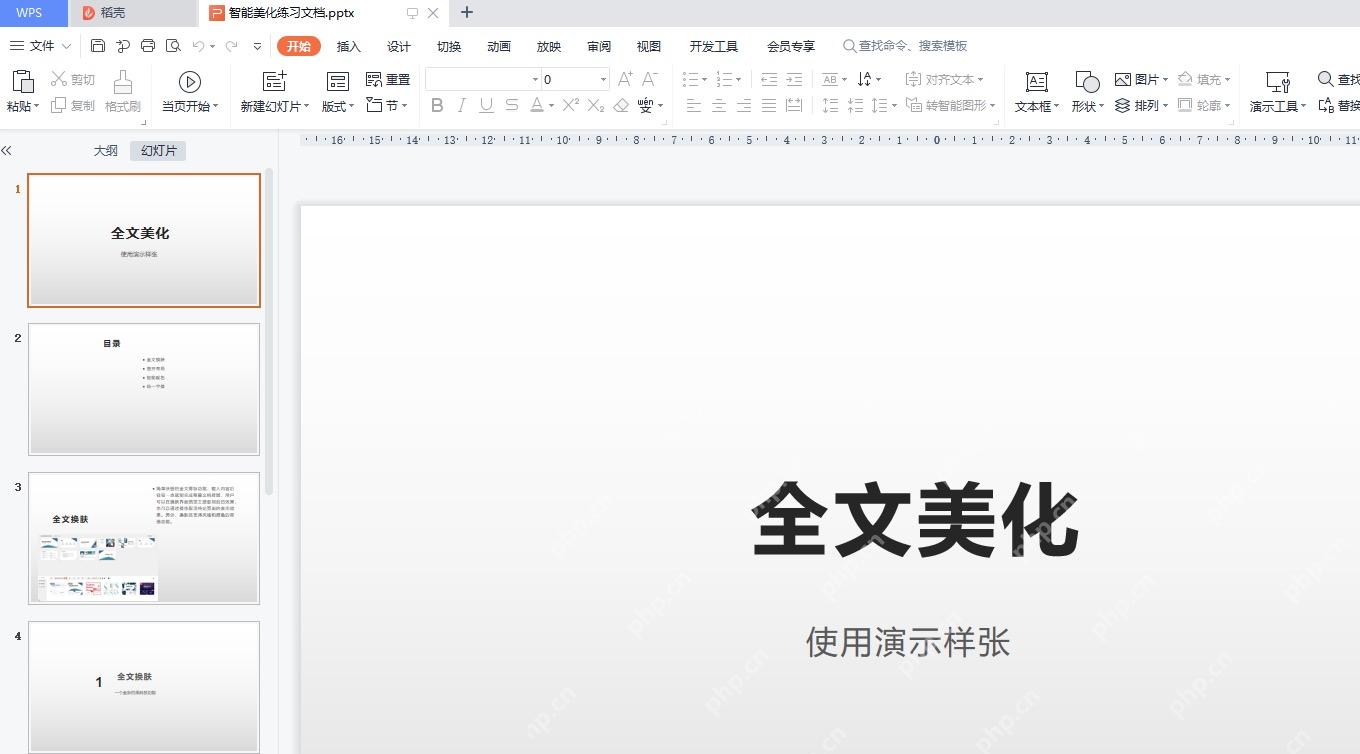Image resolution: width=1360 pixels, height=754 pixels.
Task: Select slide 3 thumbnail 全文换肤
Action: [144, 538]
